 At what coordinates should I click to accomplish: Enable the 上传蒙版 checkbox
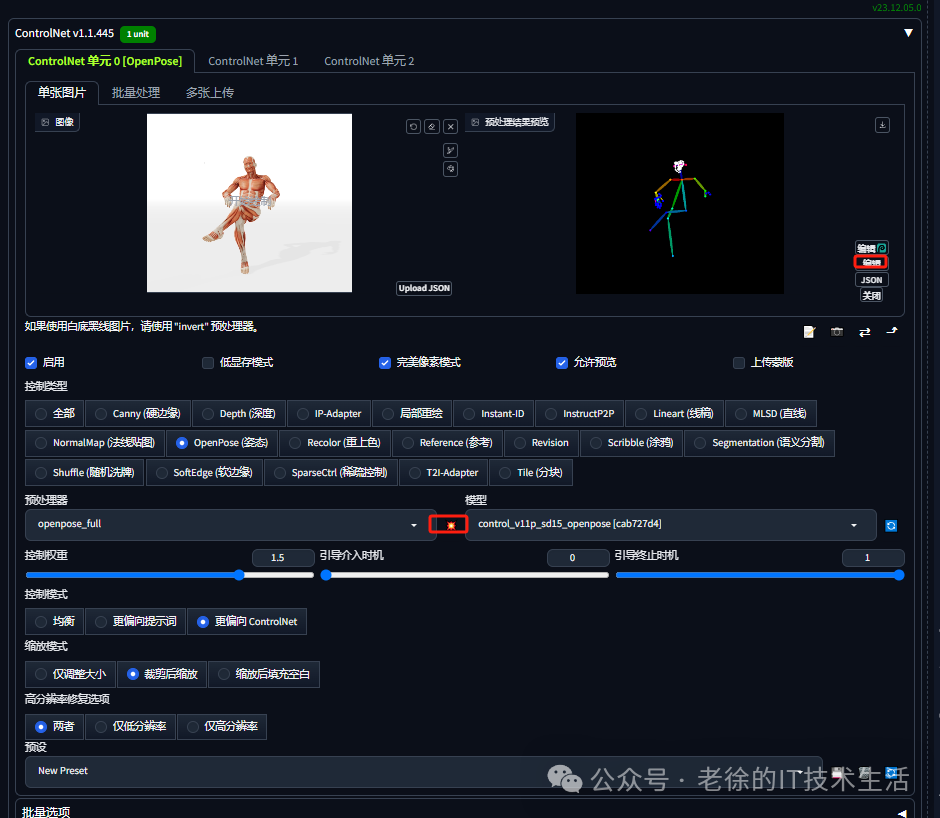click(x=739, y=363)
